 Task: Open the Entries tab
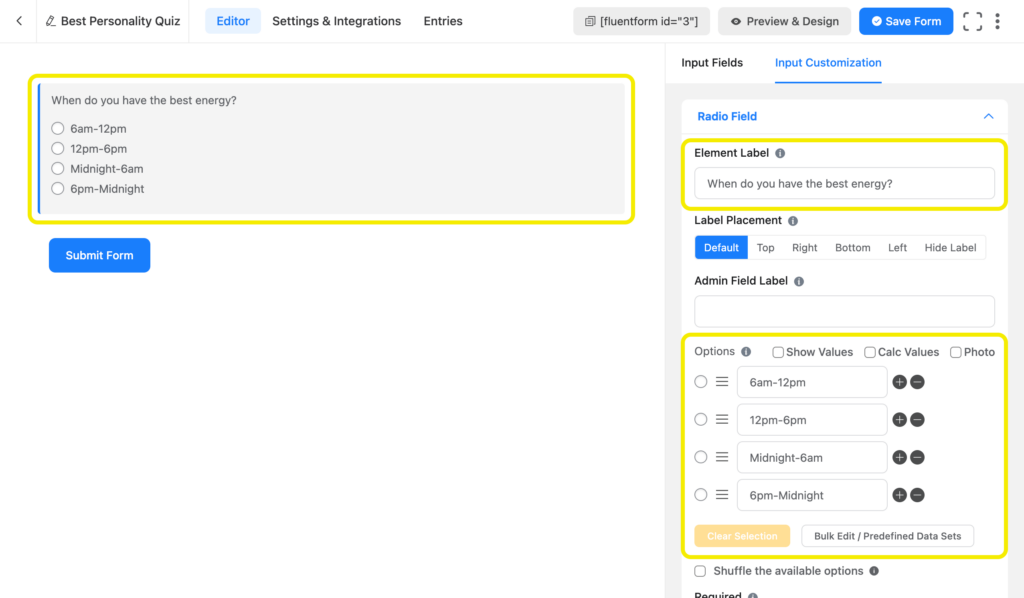click(443, 21)
